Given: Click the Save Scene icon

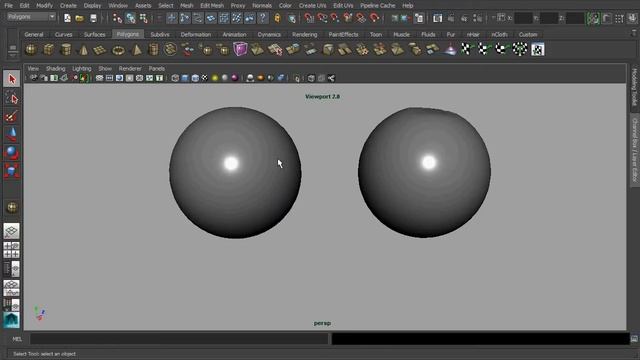Looking at the screenshot, I should (x=93, y=18).
